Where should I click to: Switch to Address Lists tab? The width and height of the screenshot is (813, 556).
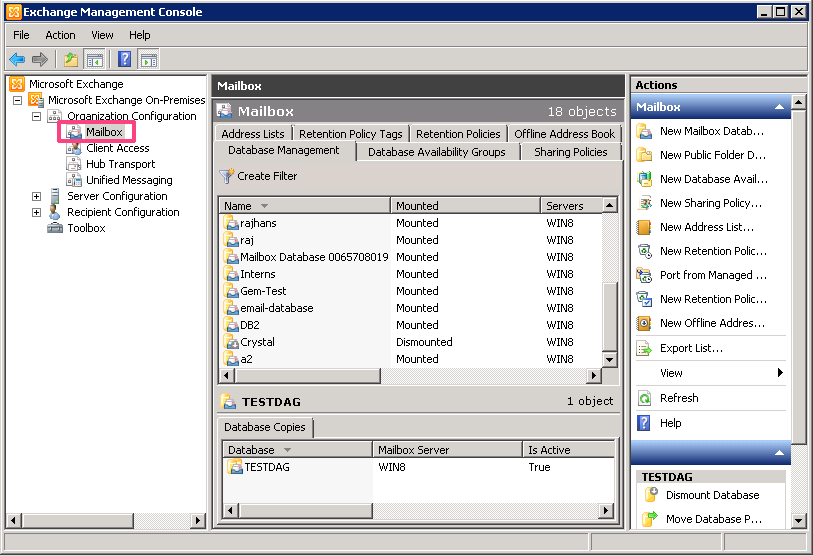(253, 134)
